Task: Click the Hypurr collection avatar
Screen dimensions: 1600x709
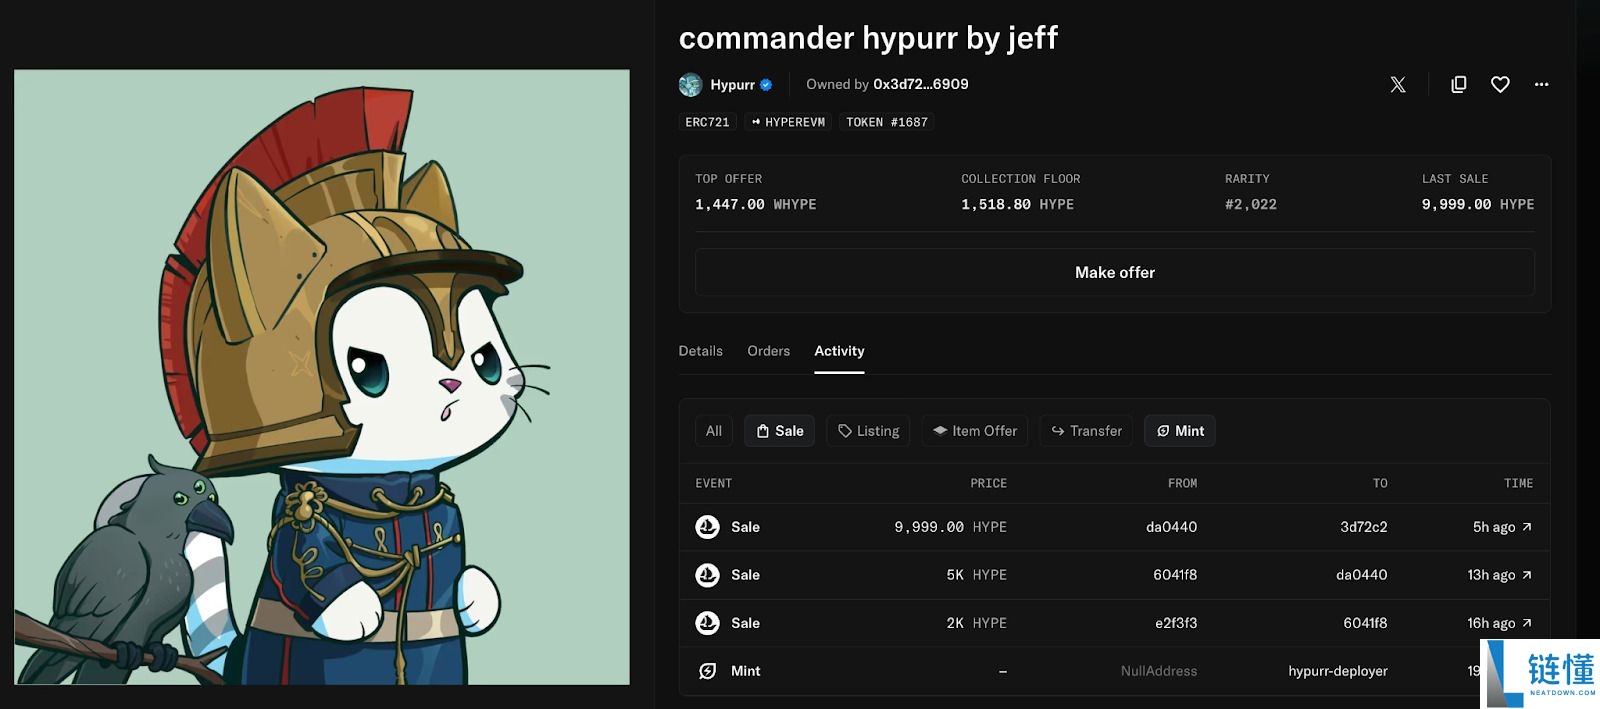Action: (690, 85)
